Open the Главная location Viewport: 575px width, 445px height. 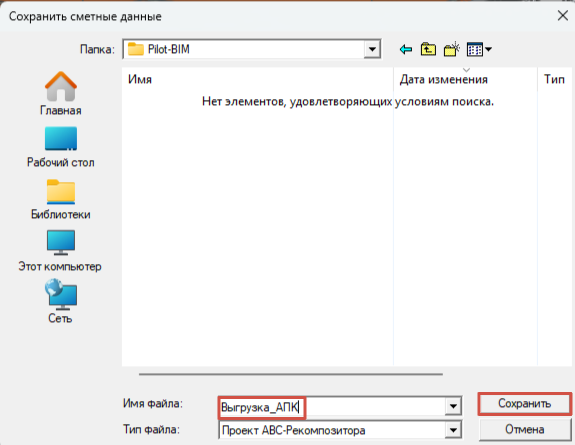pyautogui.click(x=61, y=94)
